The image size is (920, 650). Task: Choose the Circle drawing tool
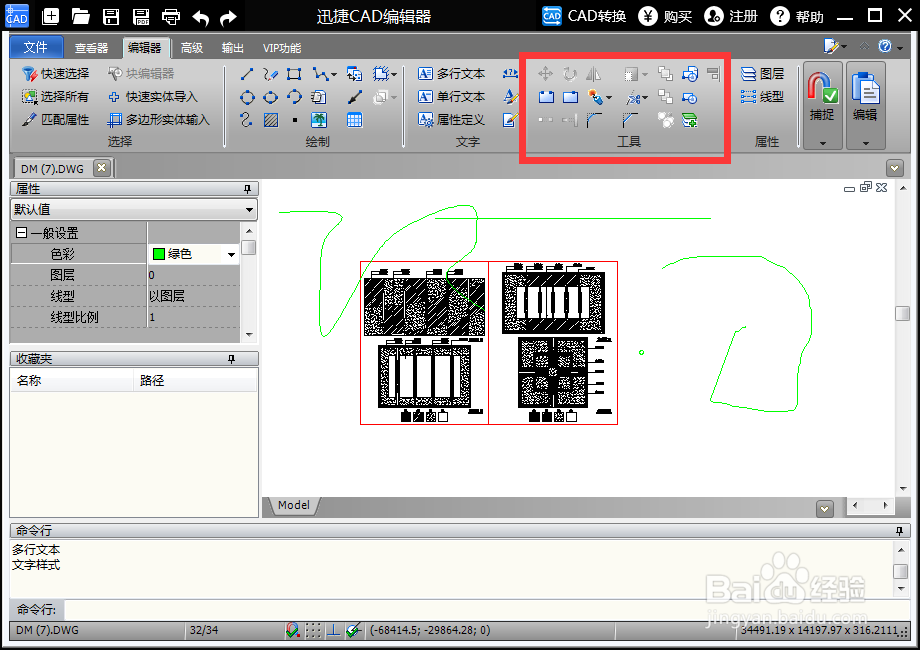pyautogui.click(x=248, y=97)
